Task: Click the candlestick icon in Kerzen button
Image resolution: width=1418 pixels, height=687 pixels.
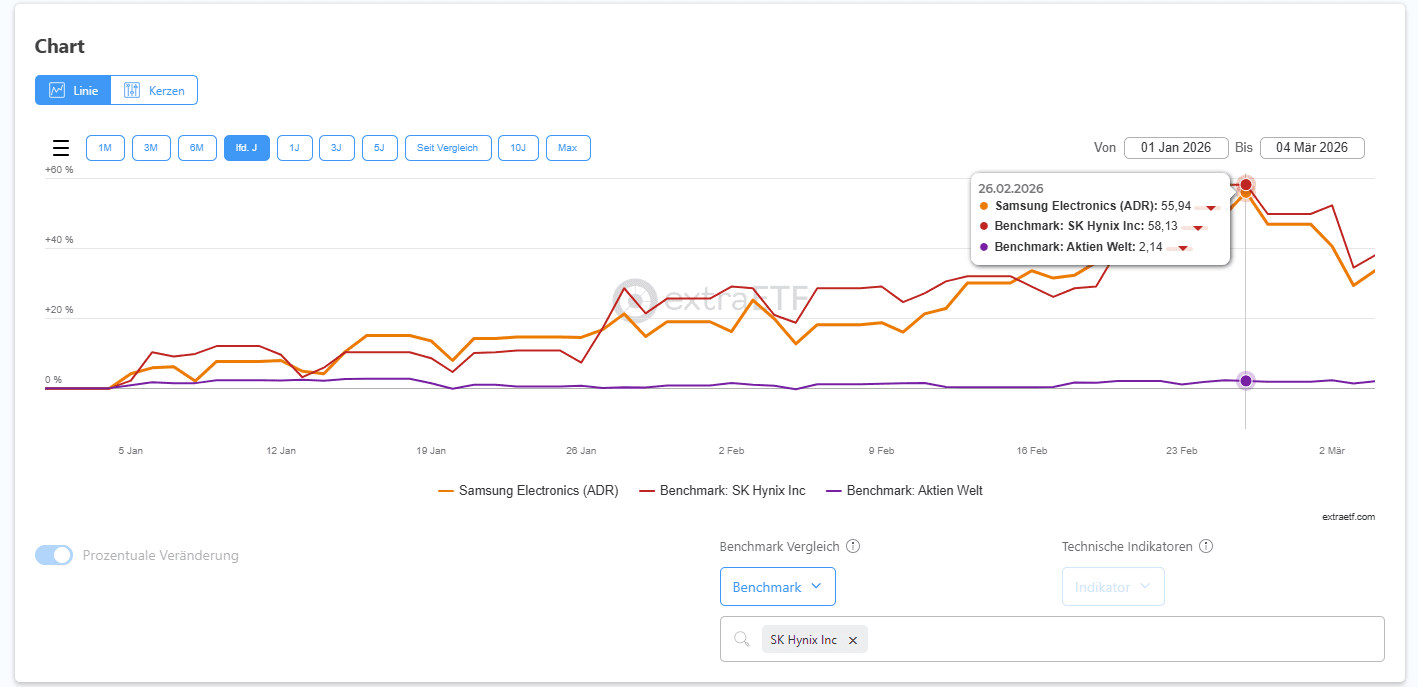Action: (132, 90)
